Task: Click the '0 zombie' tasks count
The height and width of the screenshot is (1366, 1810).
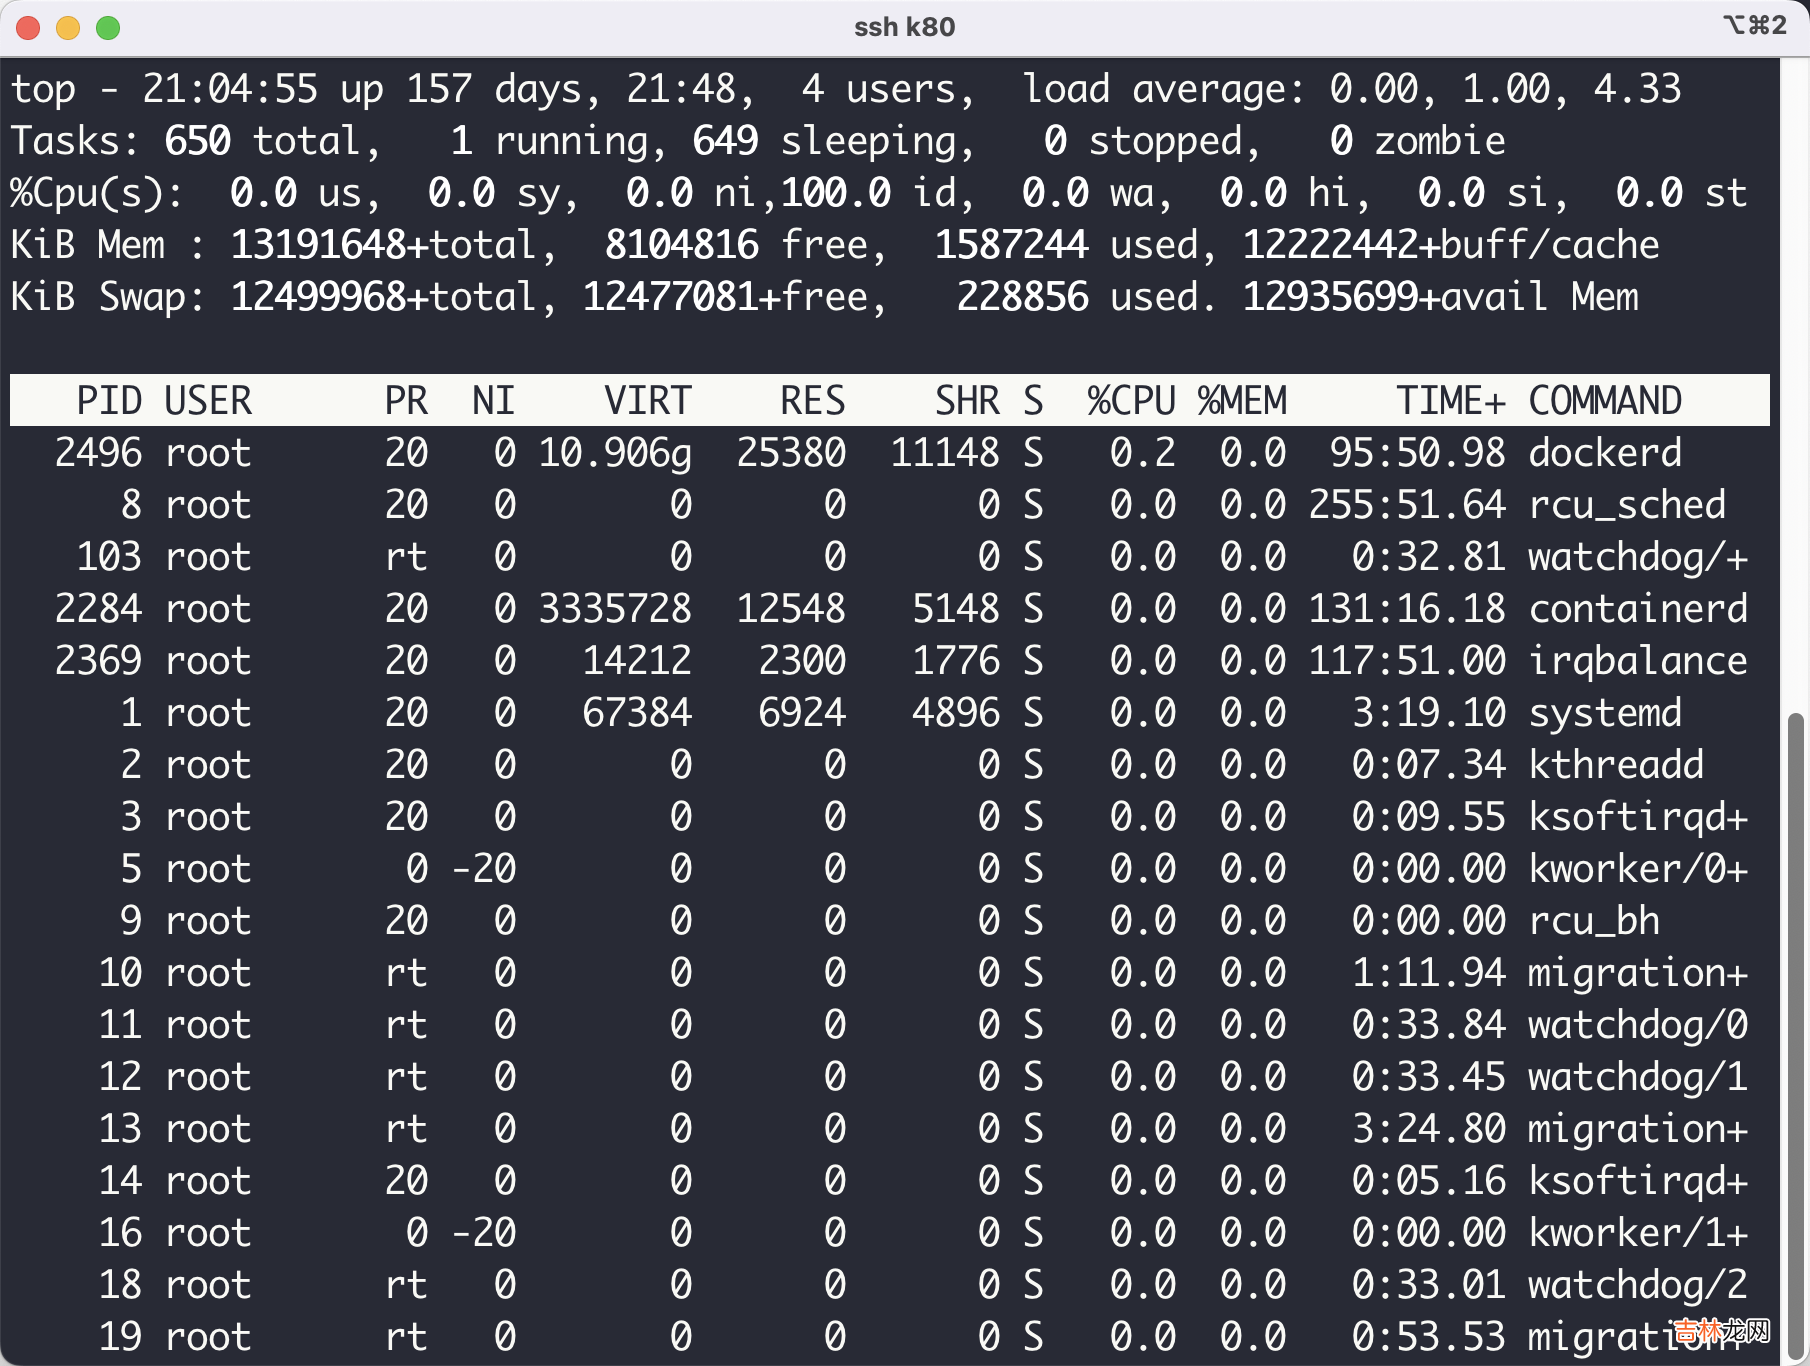Action: click(1418, 141)
